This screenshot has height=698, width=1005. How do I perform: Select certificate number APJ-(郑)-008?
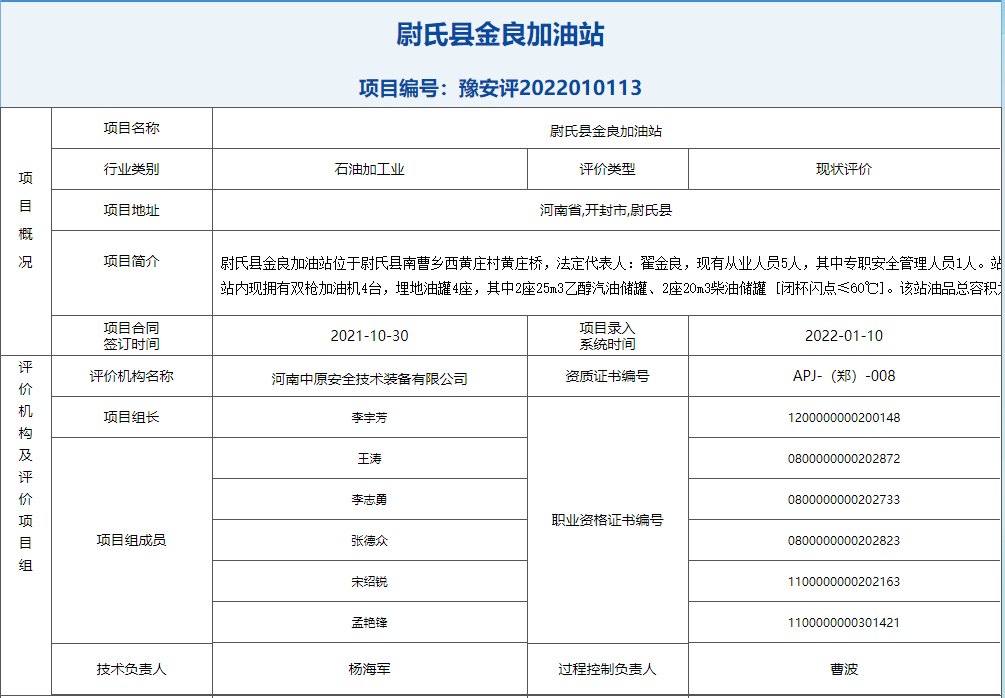pyautogui.click(x=843, y=376)
